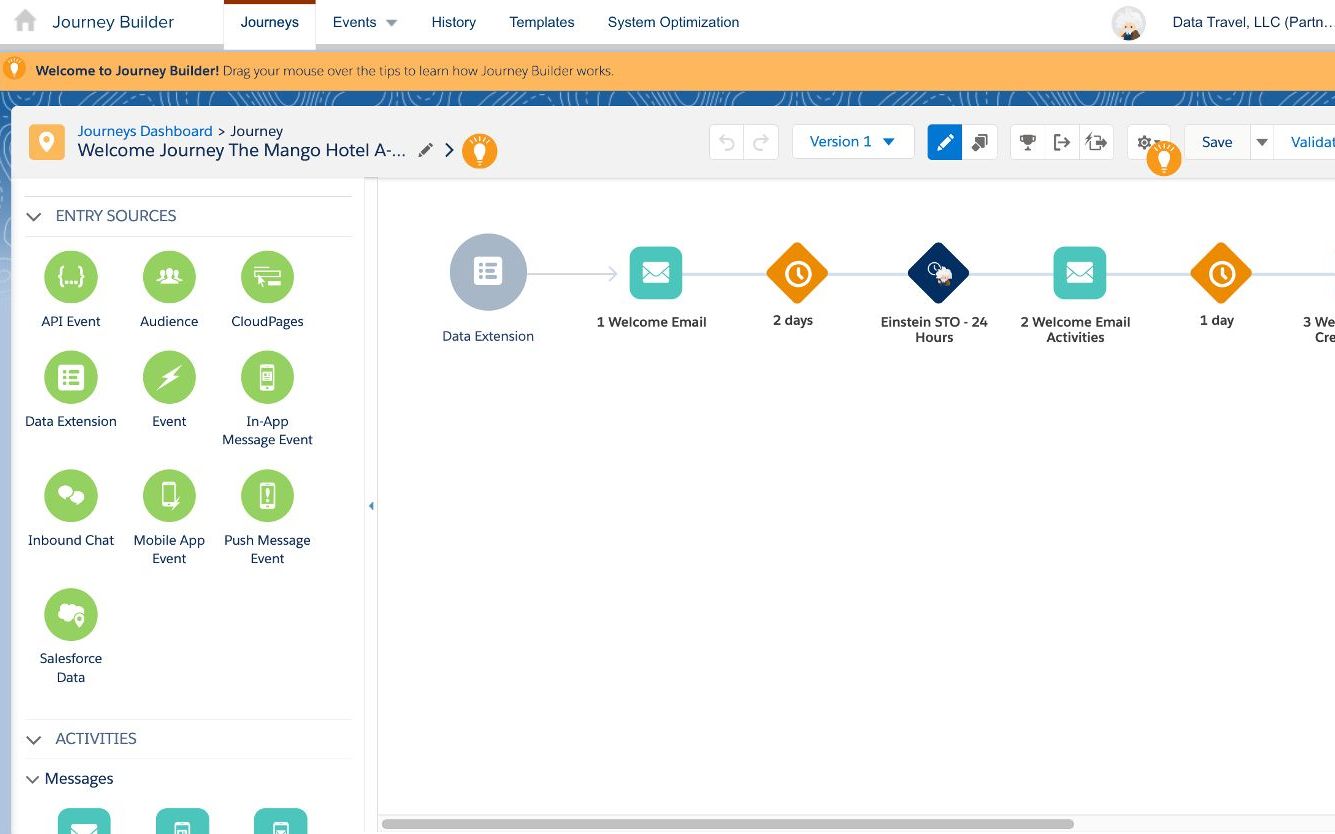Open the Templates tab

click(542, 22)
